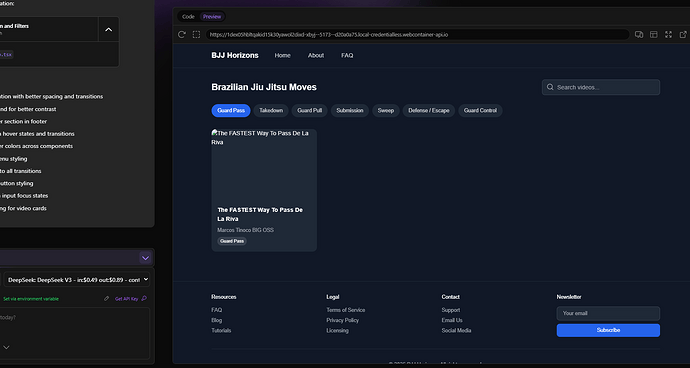The image size is (690, 368).
Task: Activate the element selector icon beside reload
Action: pos(196,34)
